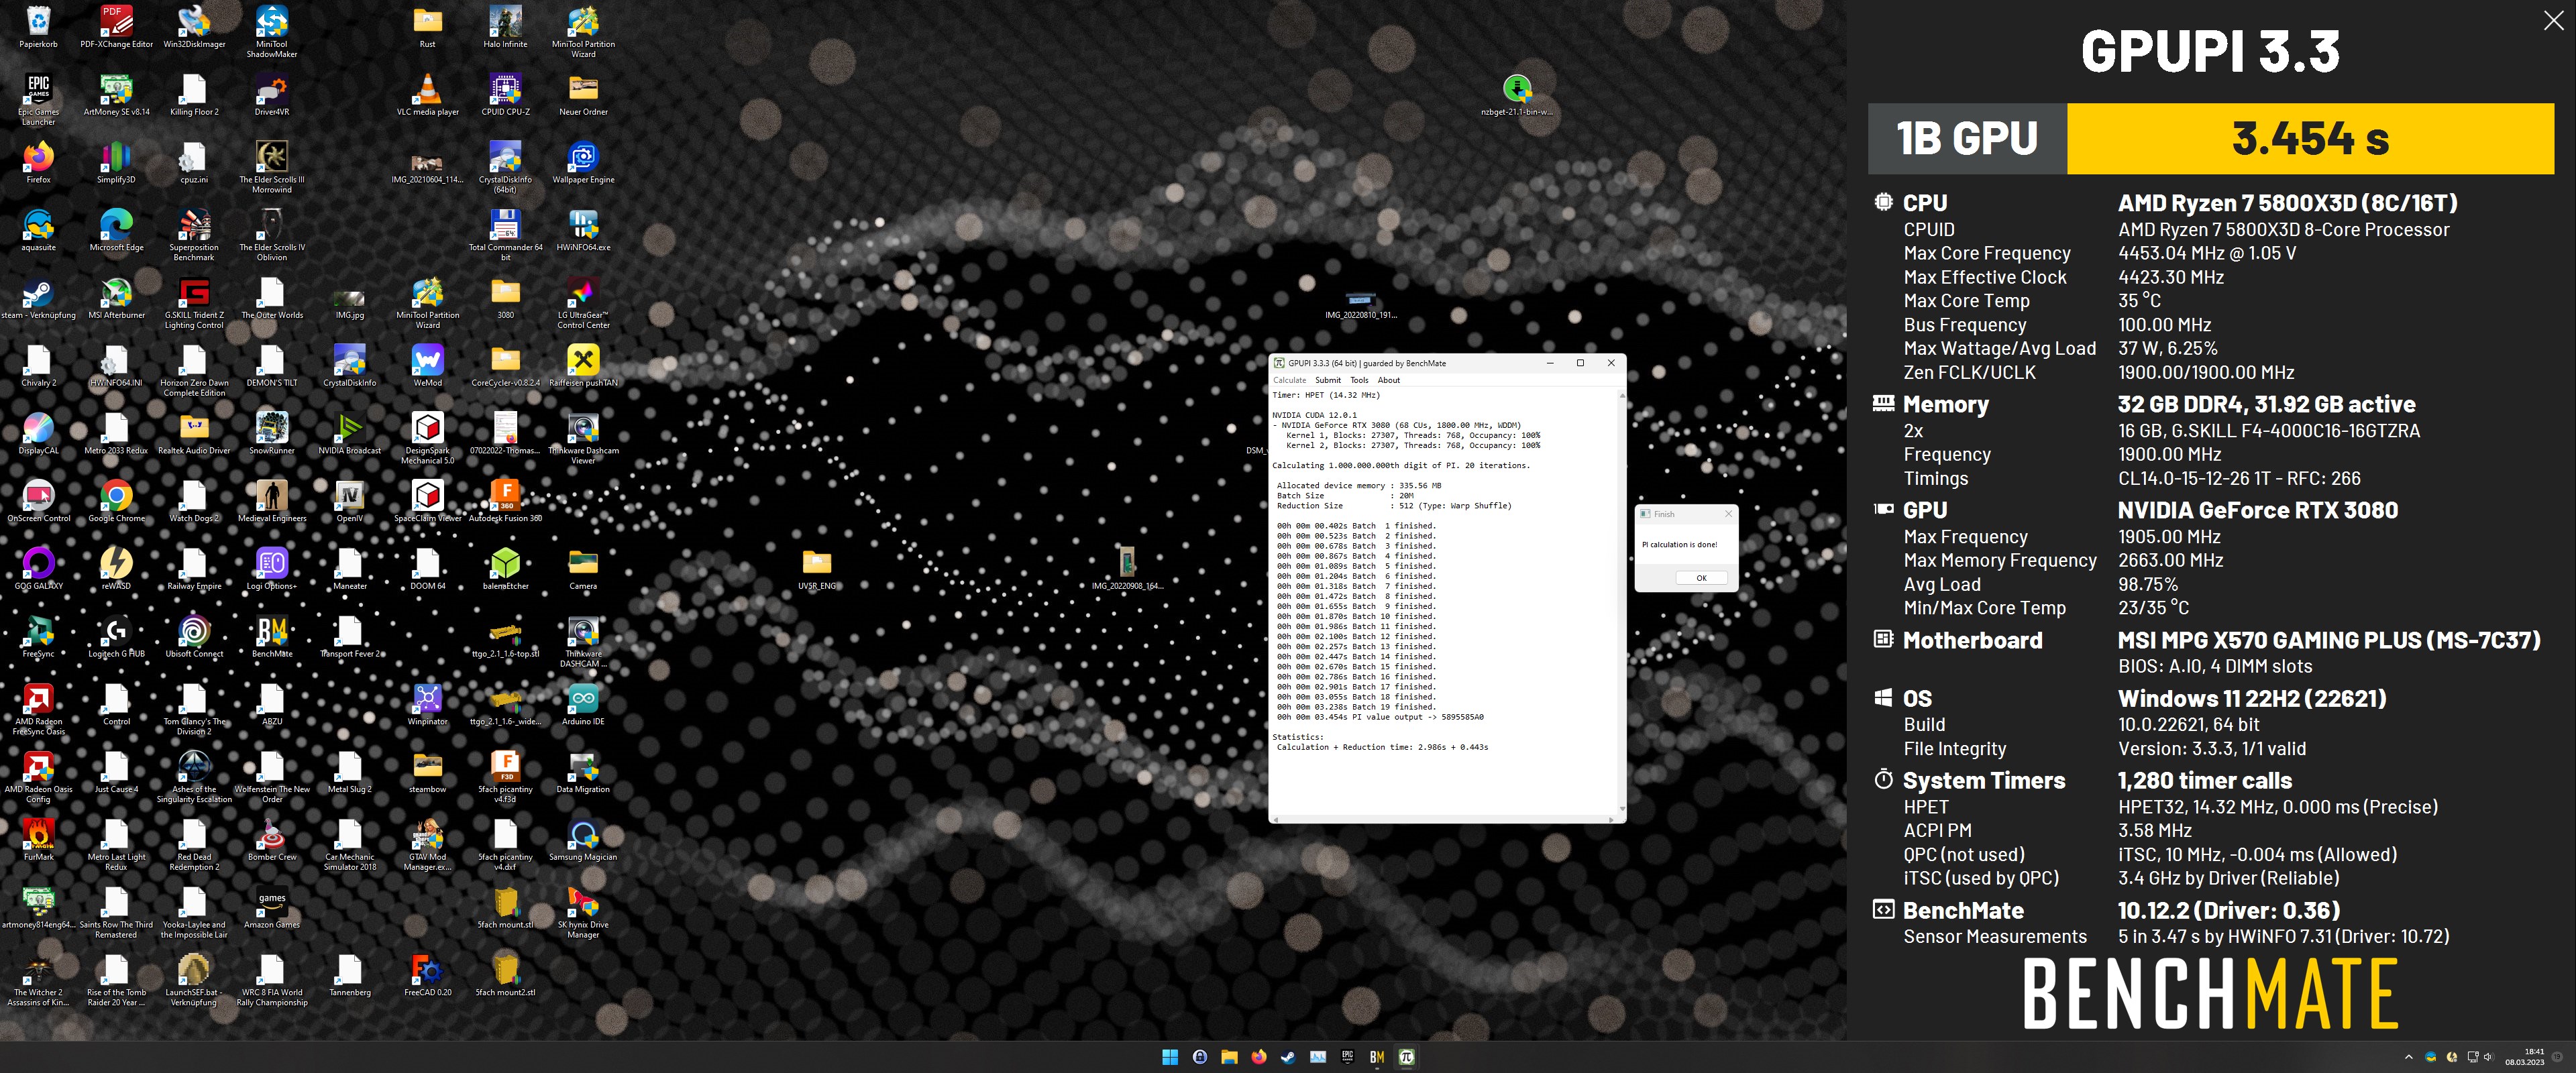The image size is (2576, 1073).
Task: Open the Submit menu in GPUPI
Action: tap(1328, 380)
